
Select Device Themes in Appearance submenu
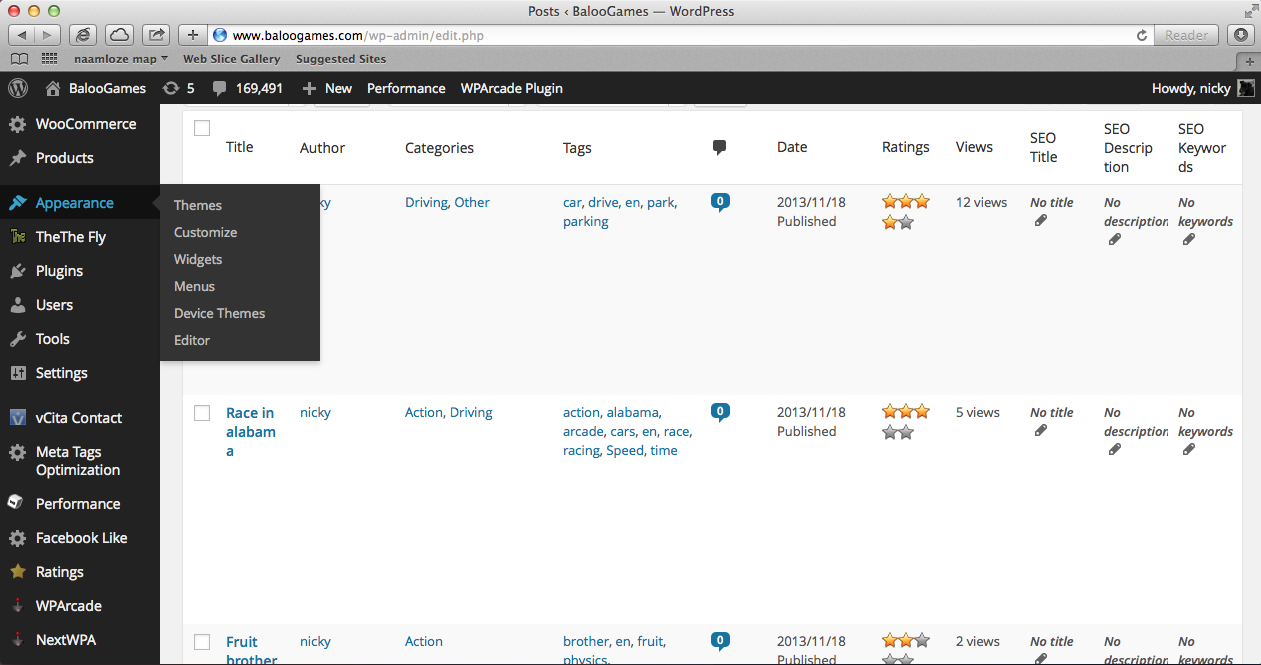pos(220,313)
